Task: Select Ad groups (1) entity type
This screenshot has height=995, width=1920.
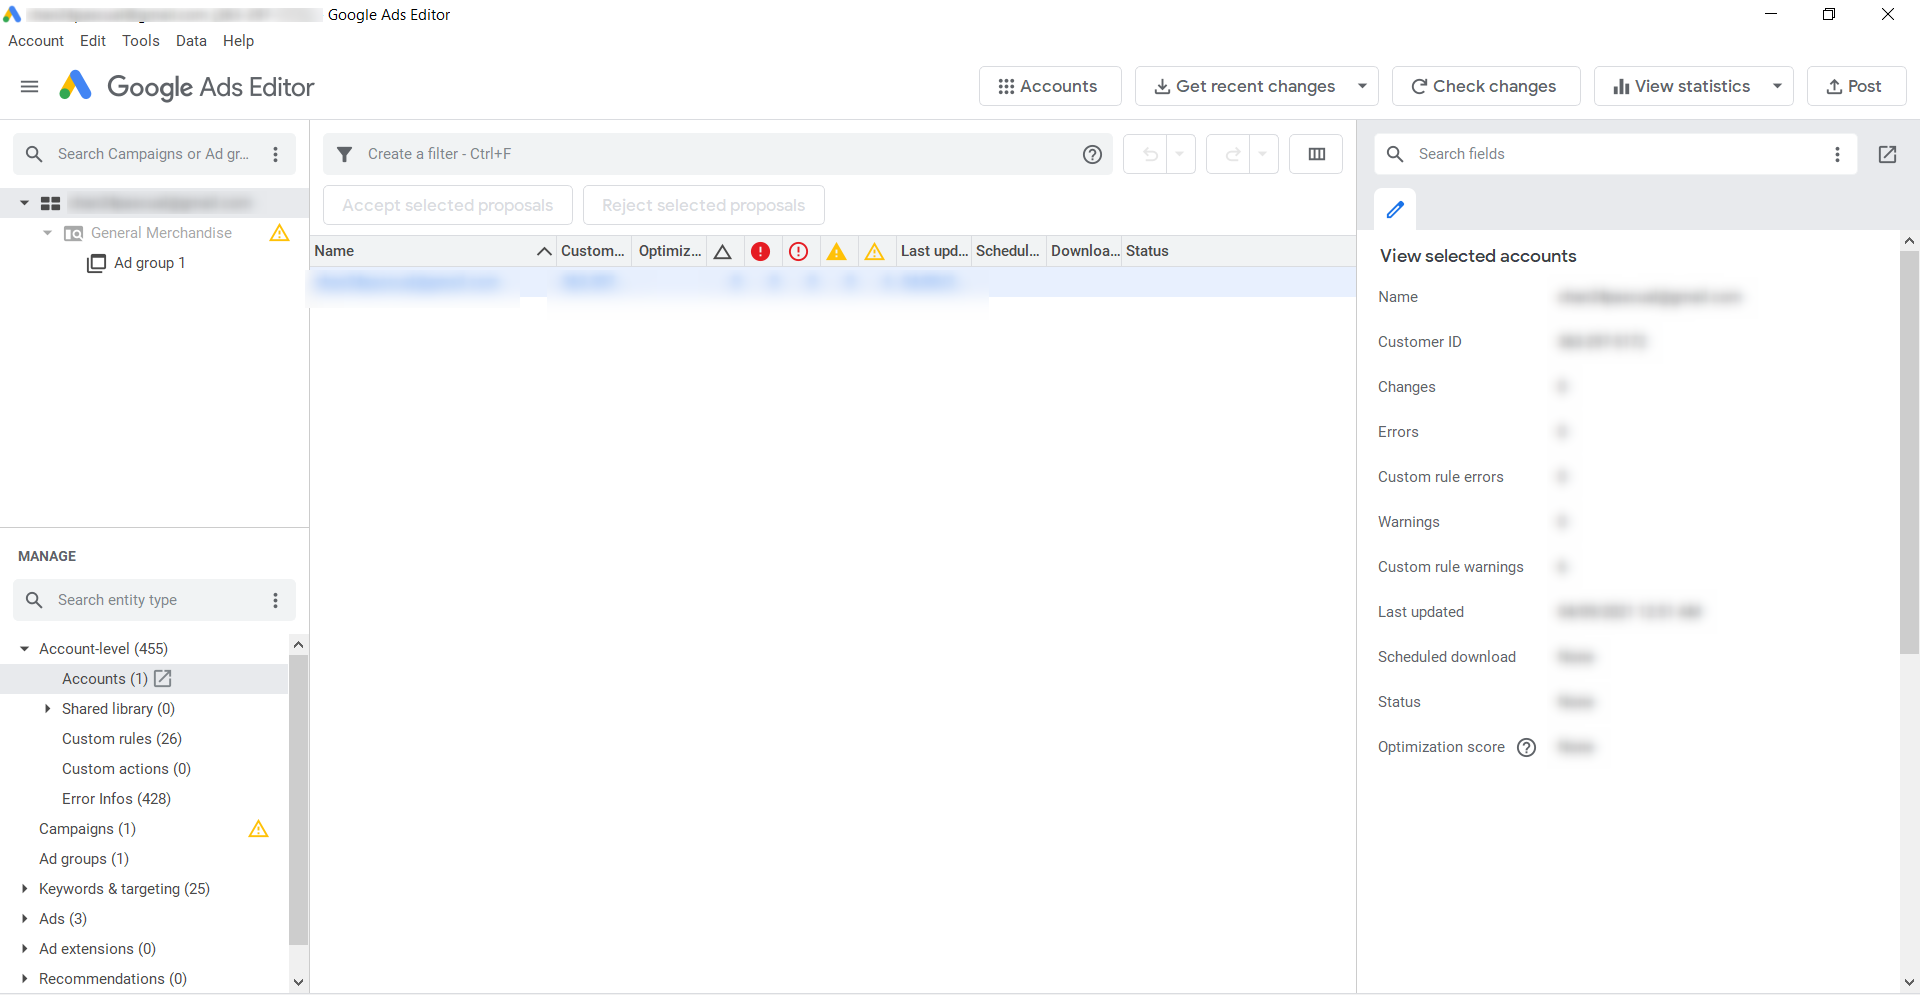Action: (x=84, y=859)
